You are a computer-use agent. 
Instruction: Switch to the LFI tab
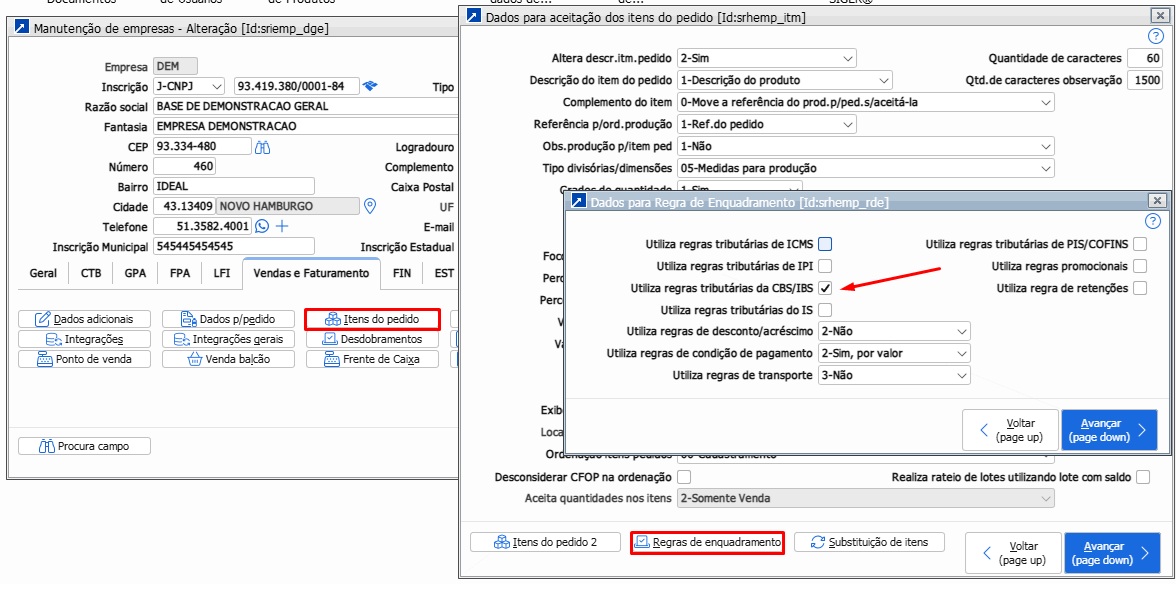pos(222,274)
